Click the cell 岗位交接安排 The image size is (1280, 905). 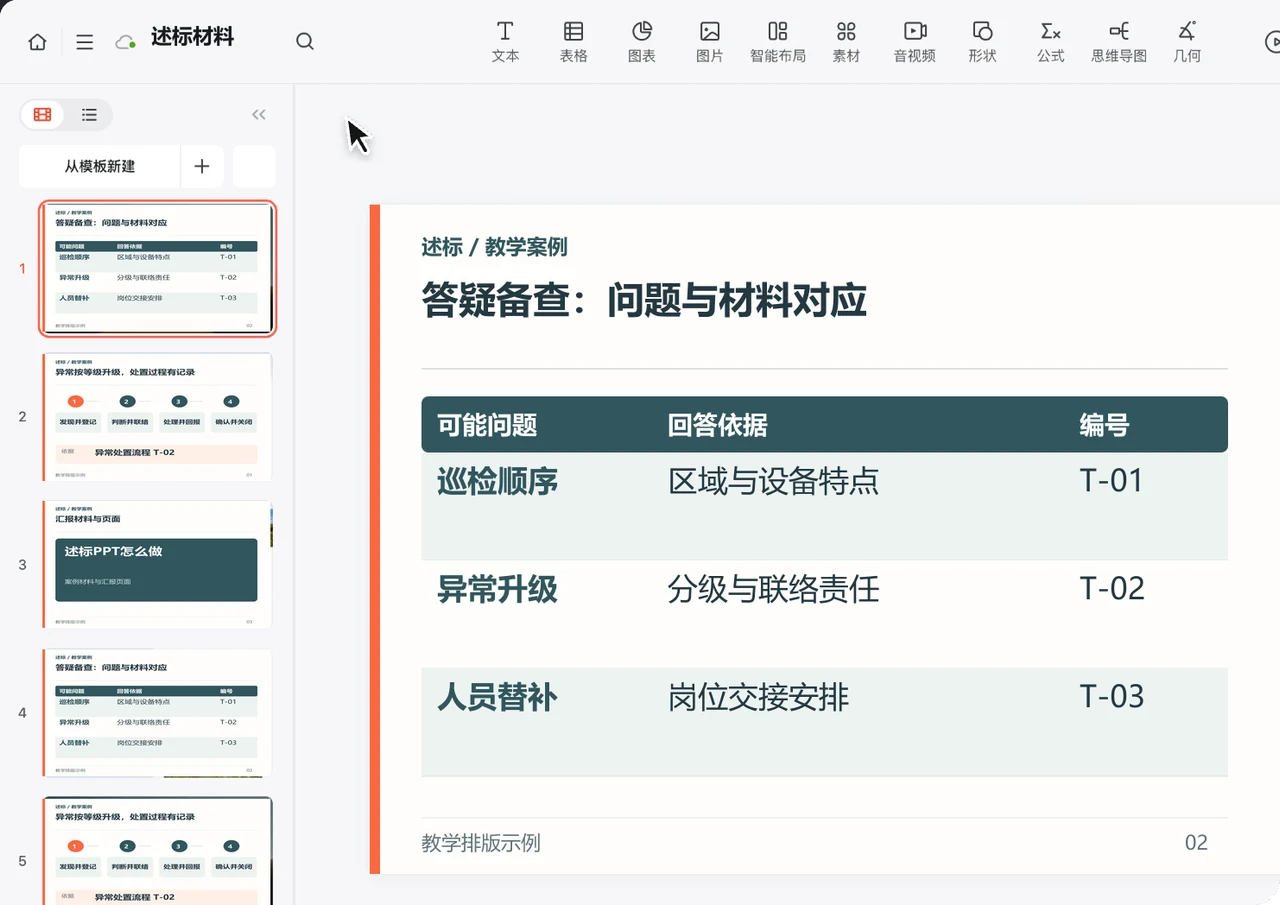(x=758, y=697)
